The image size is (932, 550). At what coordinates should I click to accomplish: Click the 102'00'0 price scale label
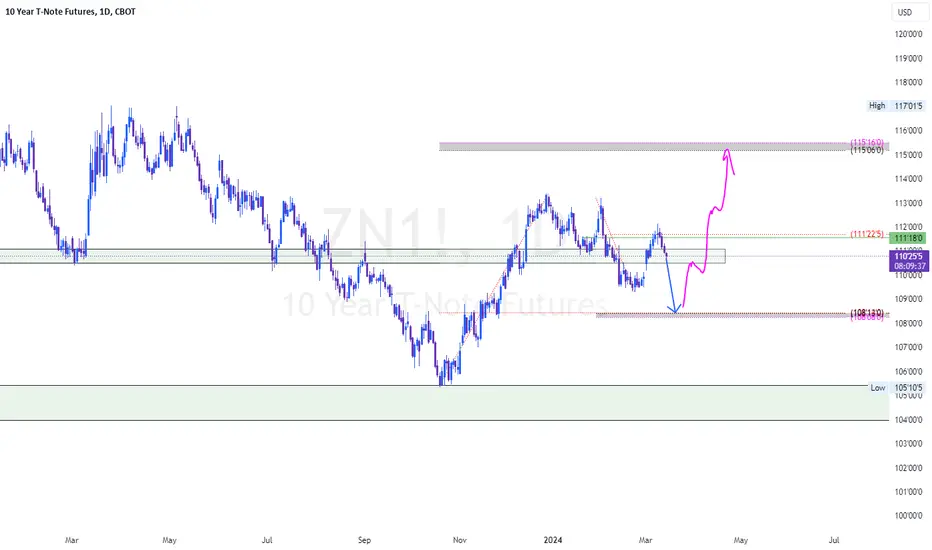click(x=908, y=468)
